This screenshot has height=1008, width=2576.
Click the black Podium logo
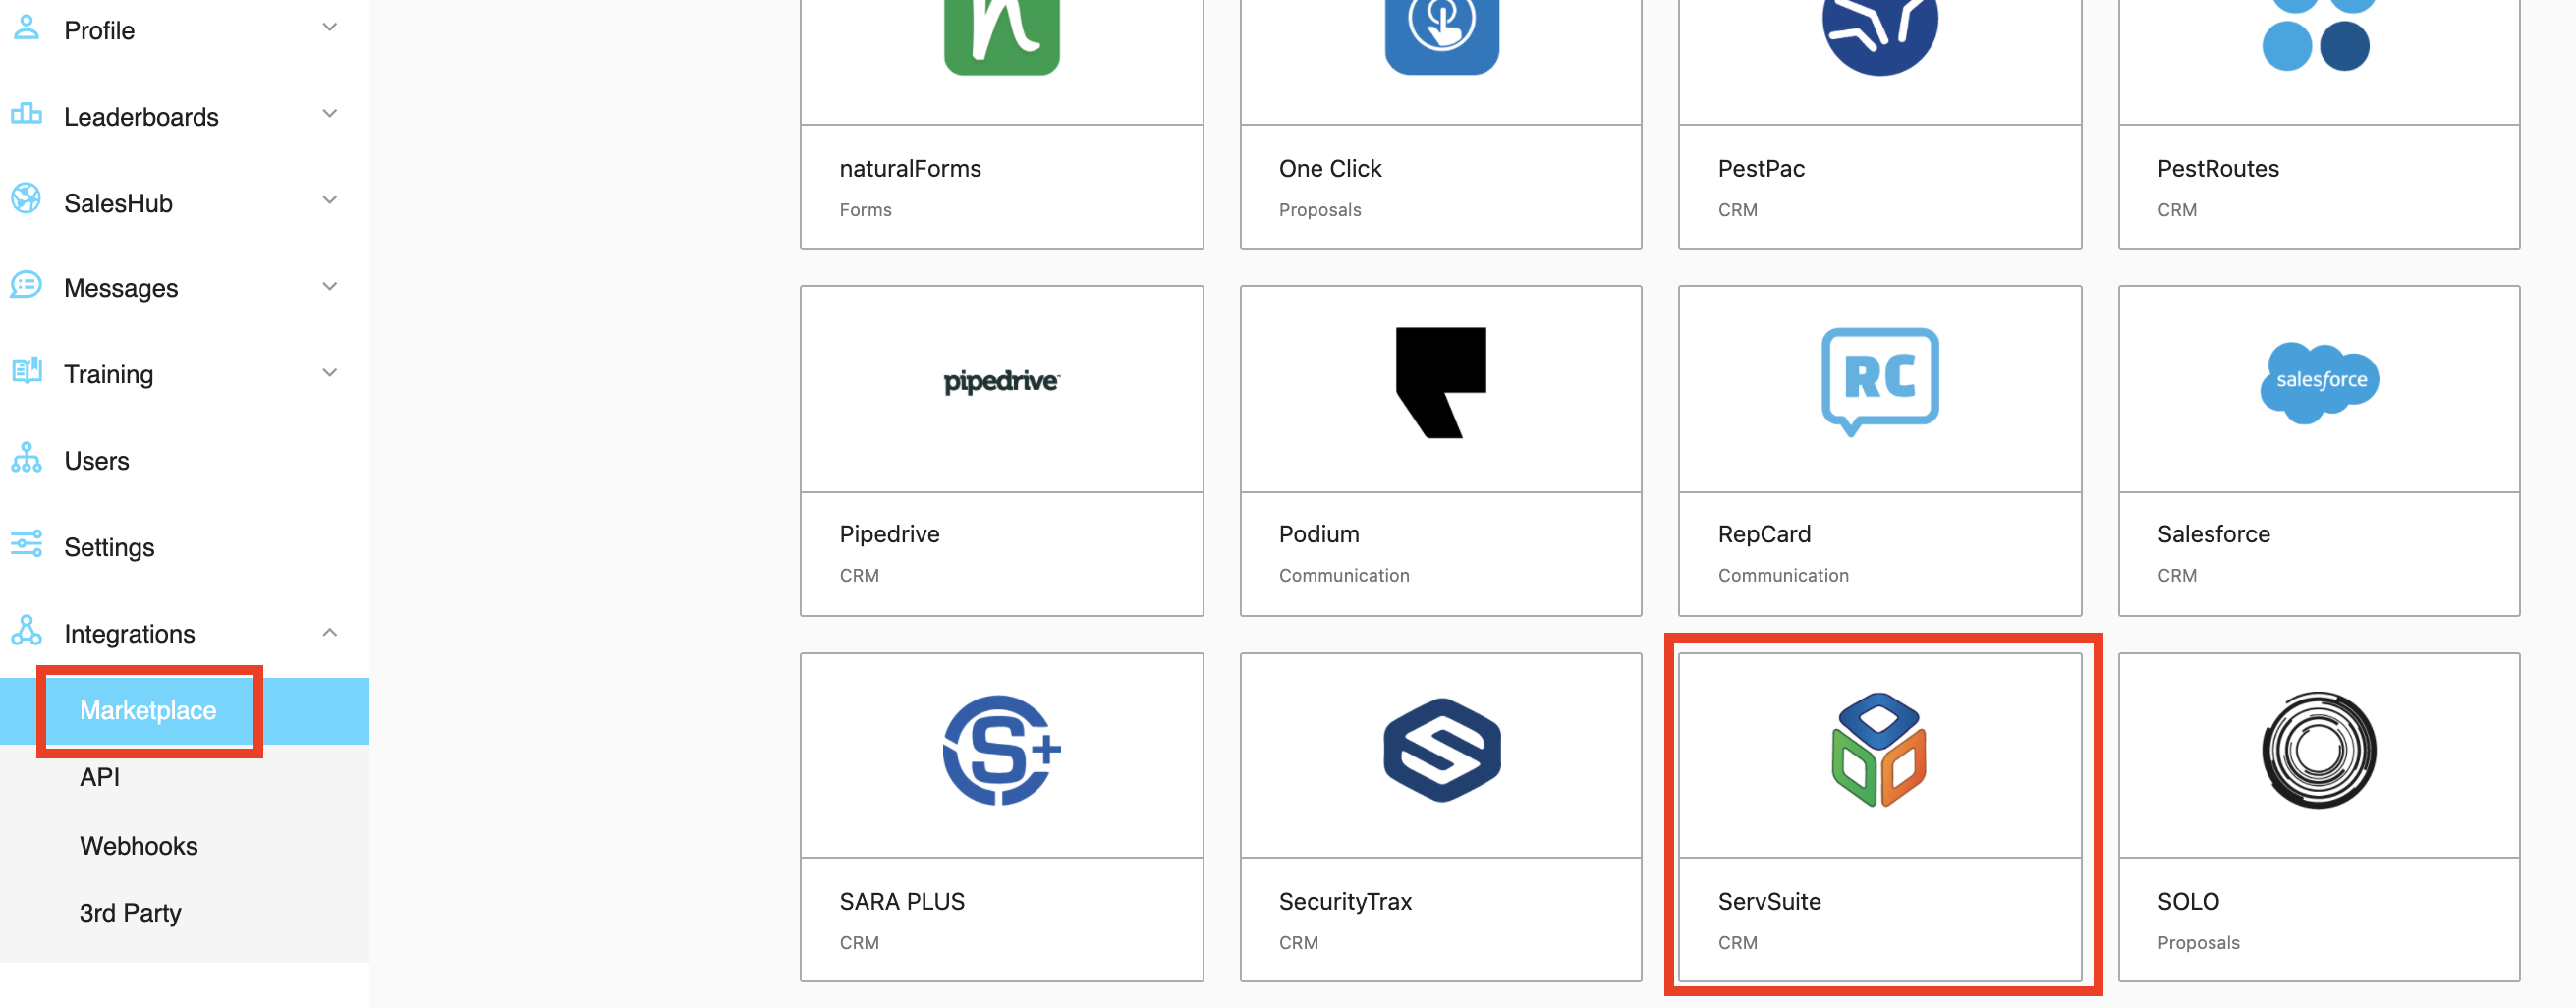tap(1441, 382)
